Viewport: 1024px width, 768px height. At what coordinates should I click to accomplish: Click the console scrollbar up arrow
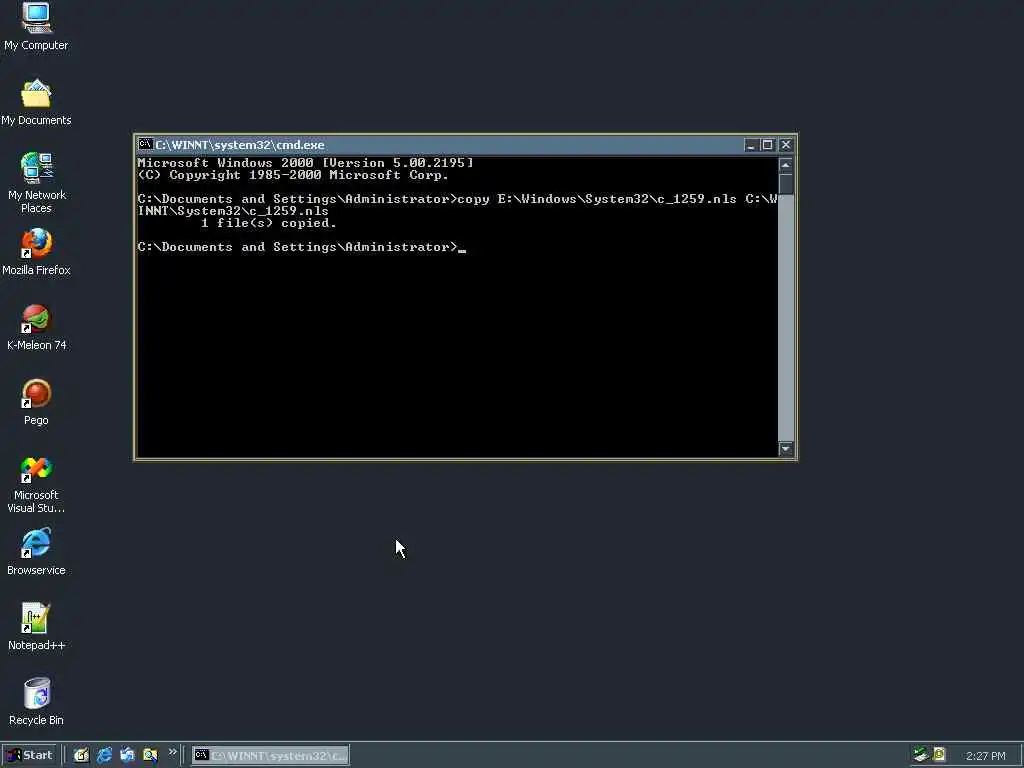pyautogui.click(x=786, y=165)
